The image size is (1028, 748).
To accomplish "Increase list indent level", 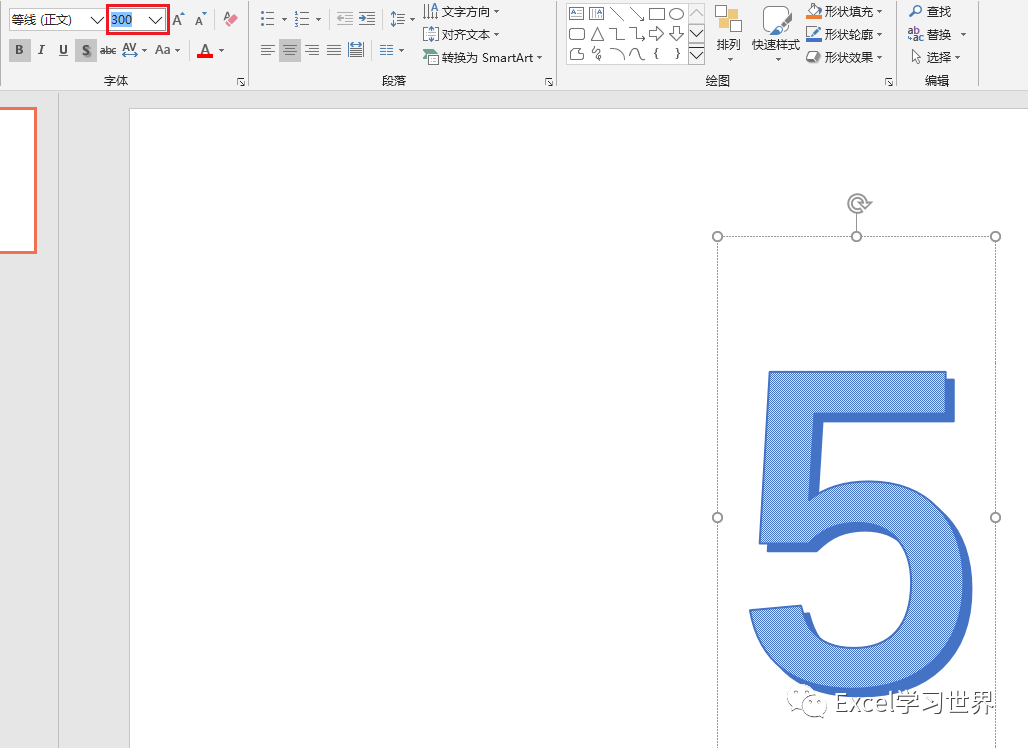I will (367, 19).
